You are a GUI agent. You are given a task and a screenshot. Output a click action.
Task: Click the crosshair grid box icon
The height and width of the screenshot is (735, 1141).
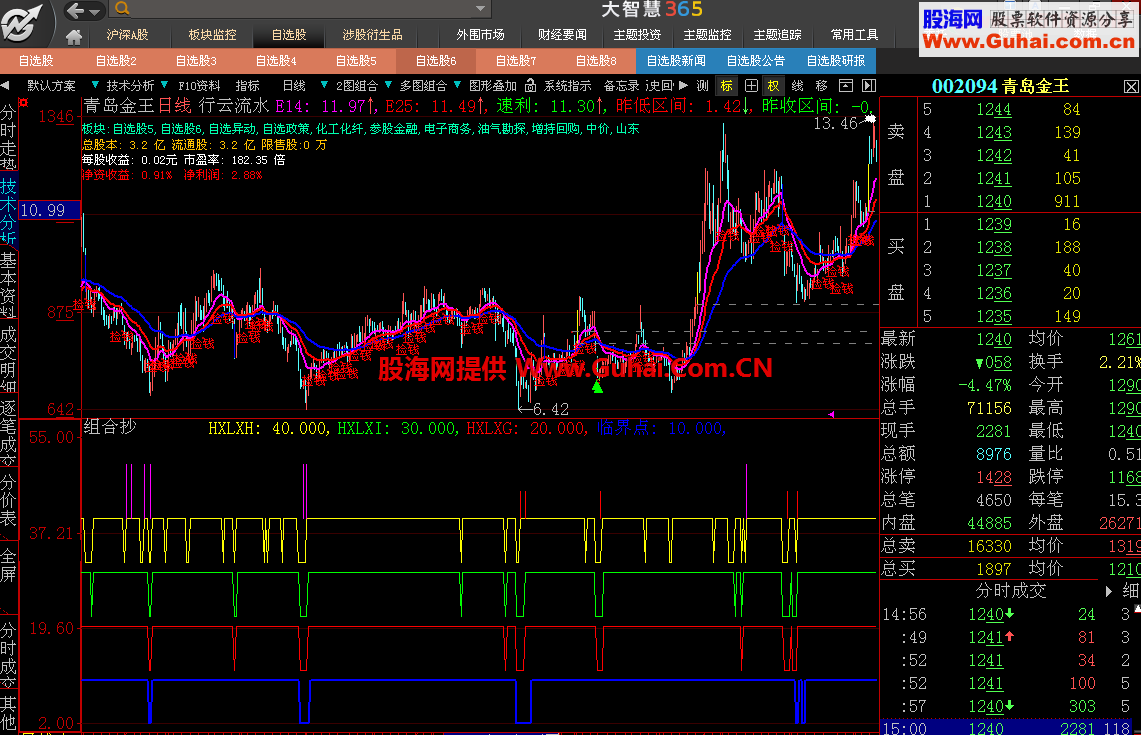[752, 86]
